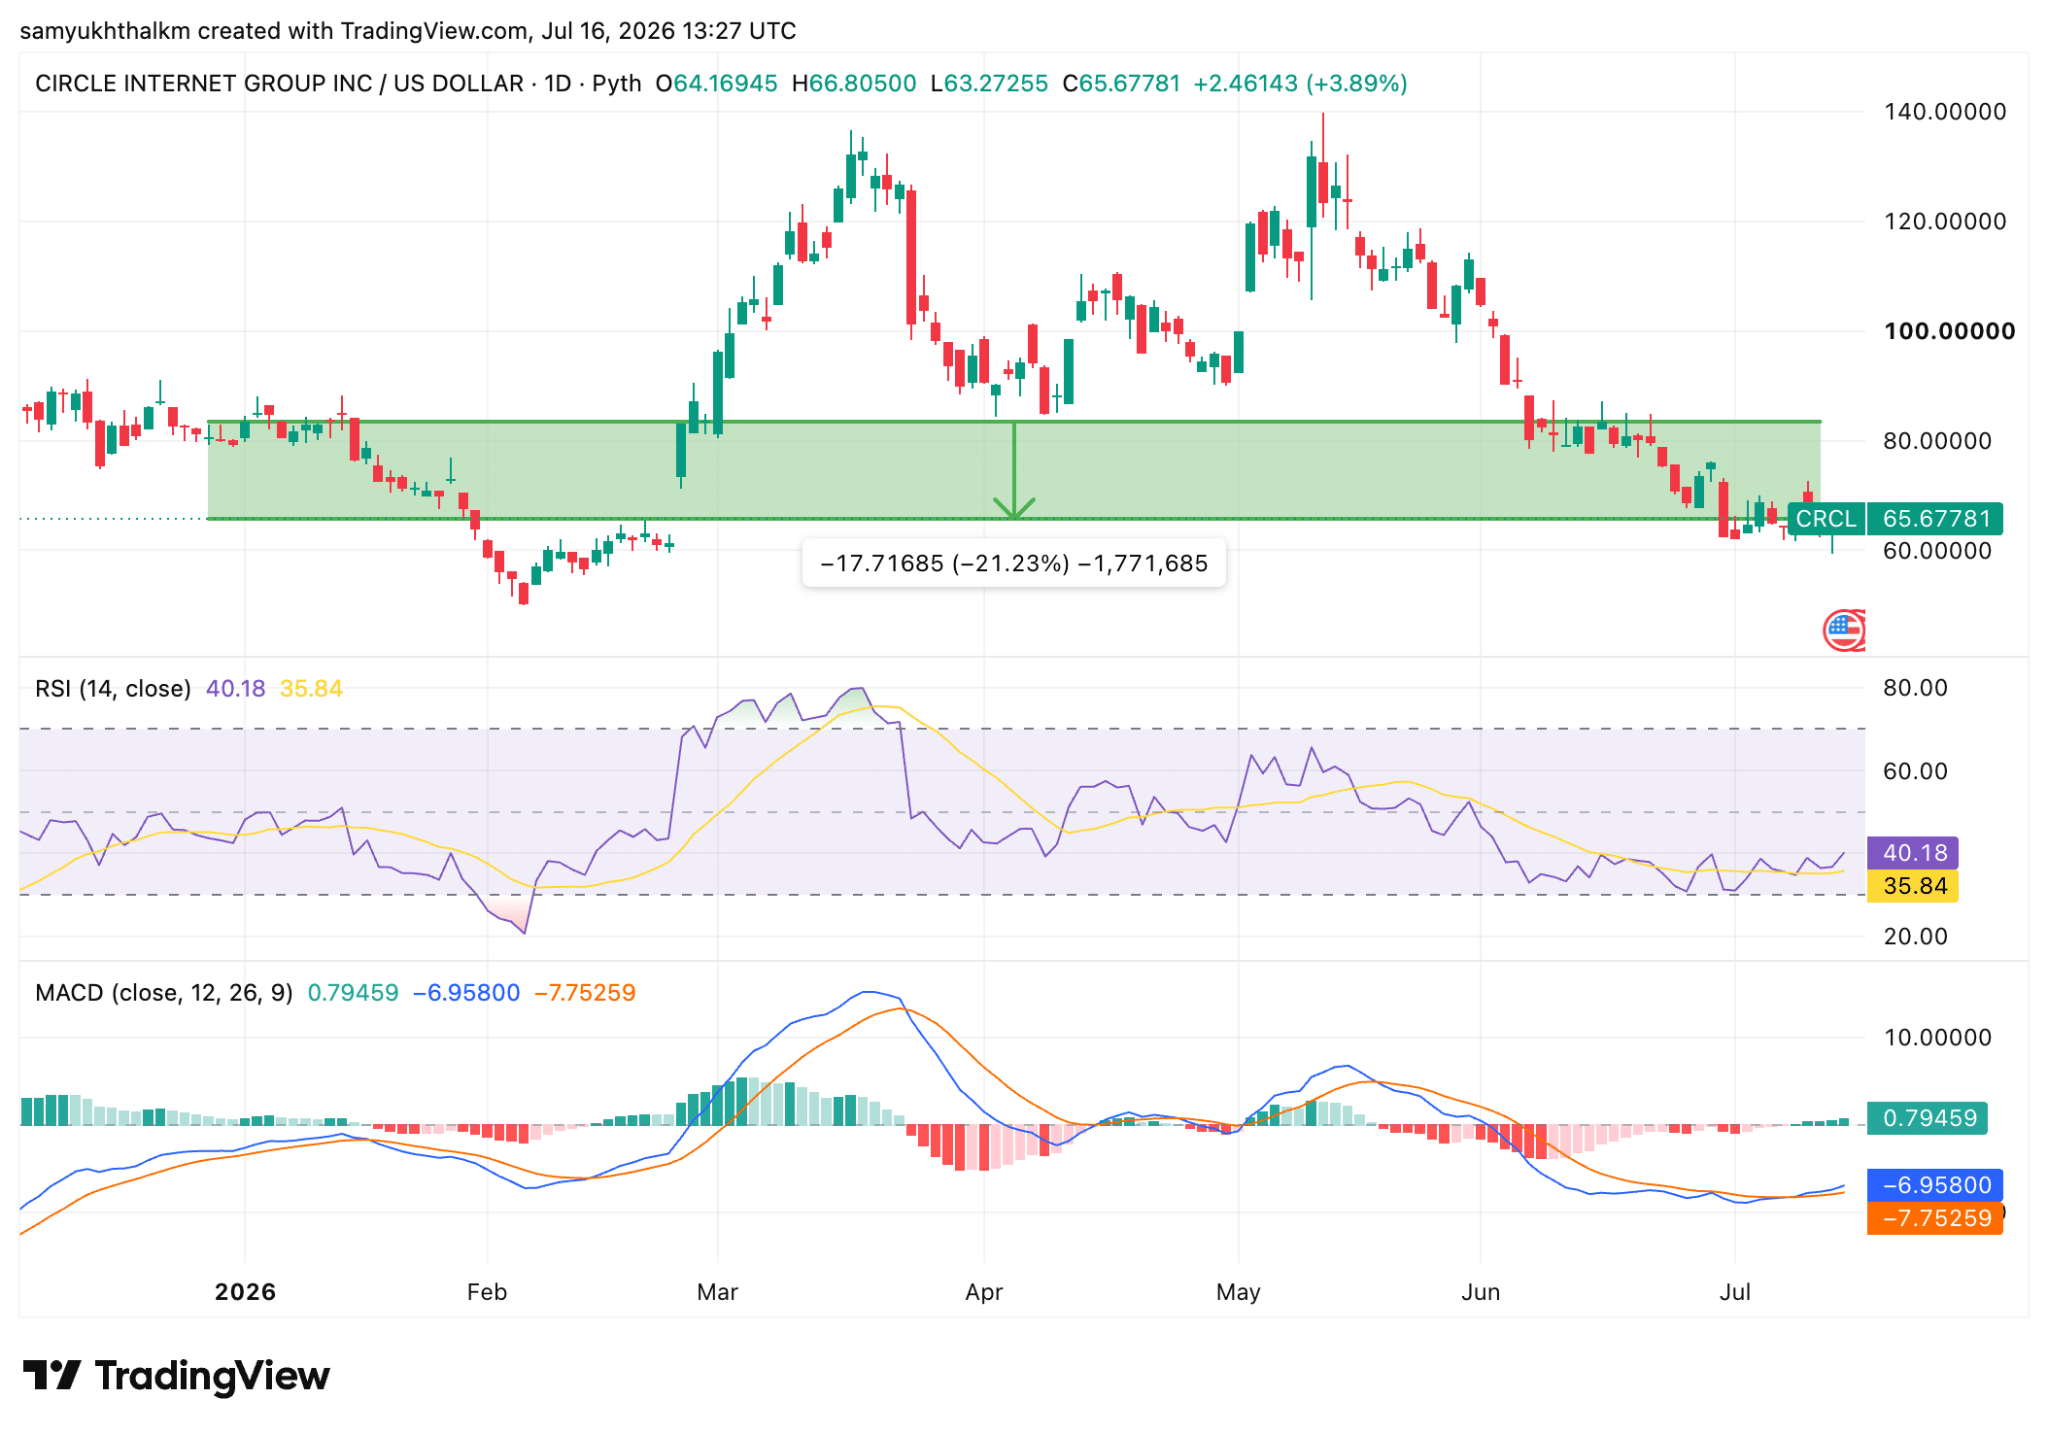Click the open value O64.16945
The width and height of the screenshot is (2048, 1433).
(716, 83)
